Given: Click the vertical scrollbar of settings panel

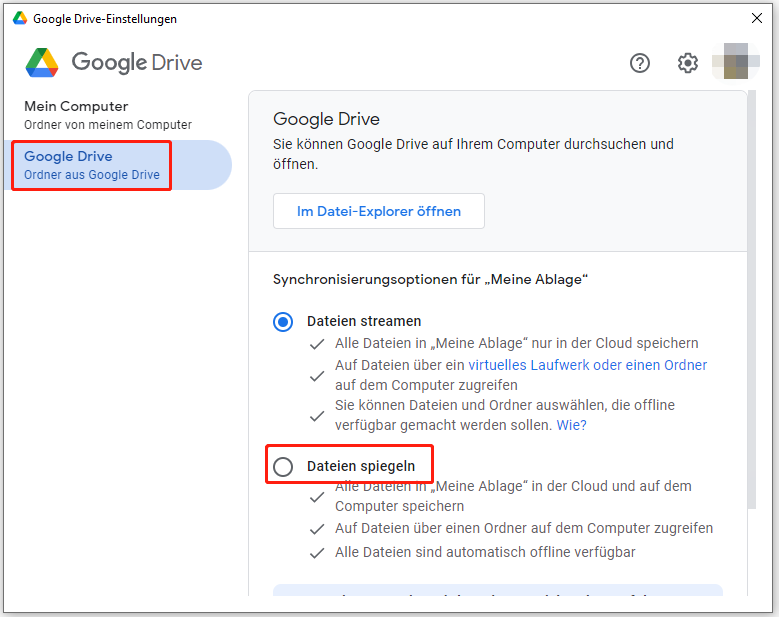Looking at the screenshot, I should point(752,300).
